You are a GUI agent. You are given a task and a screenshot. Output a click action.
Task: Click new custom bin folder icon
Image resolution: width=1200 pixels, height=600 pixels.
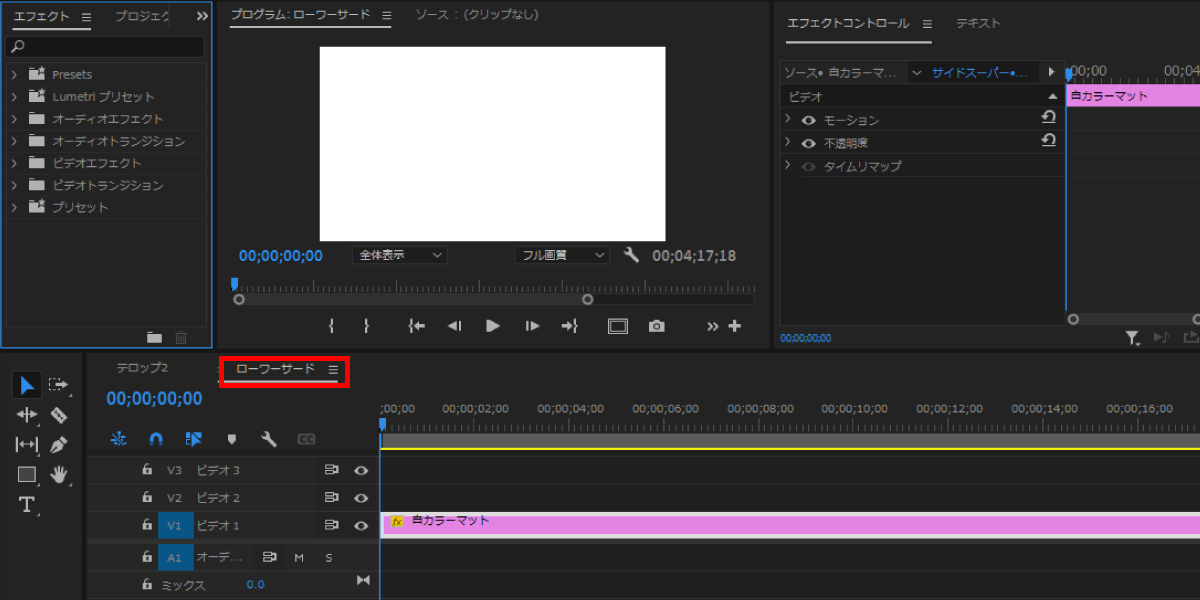click(x=154, y=338)
